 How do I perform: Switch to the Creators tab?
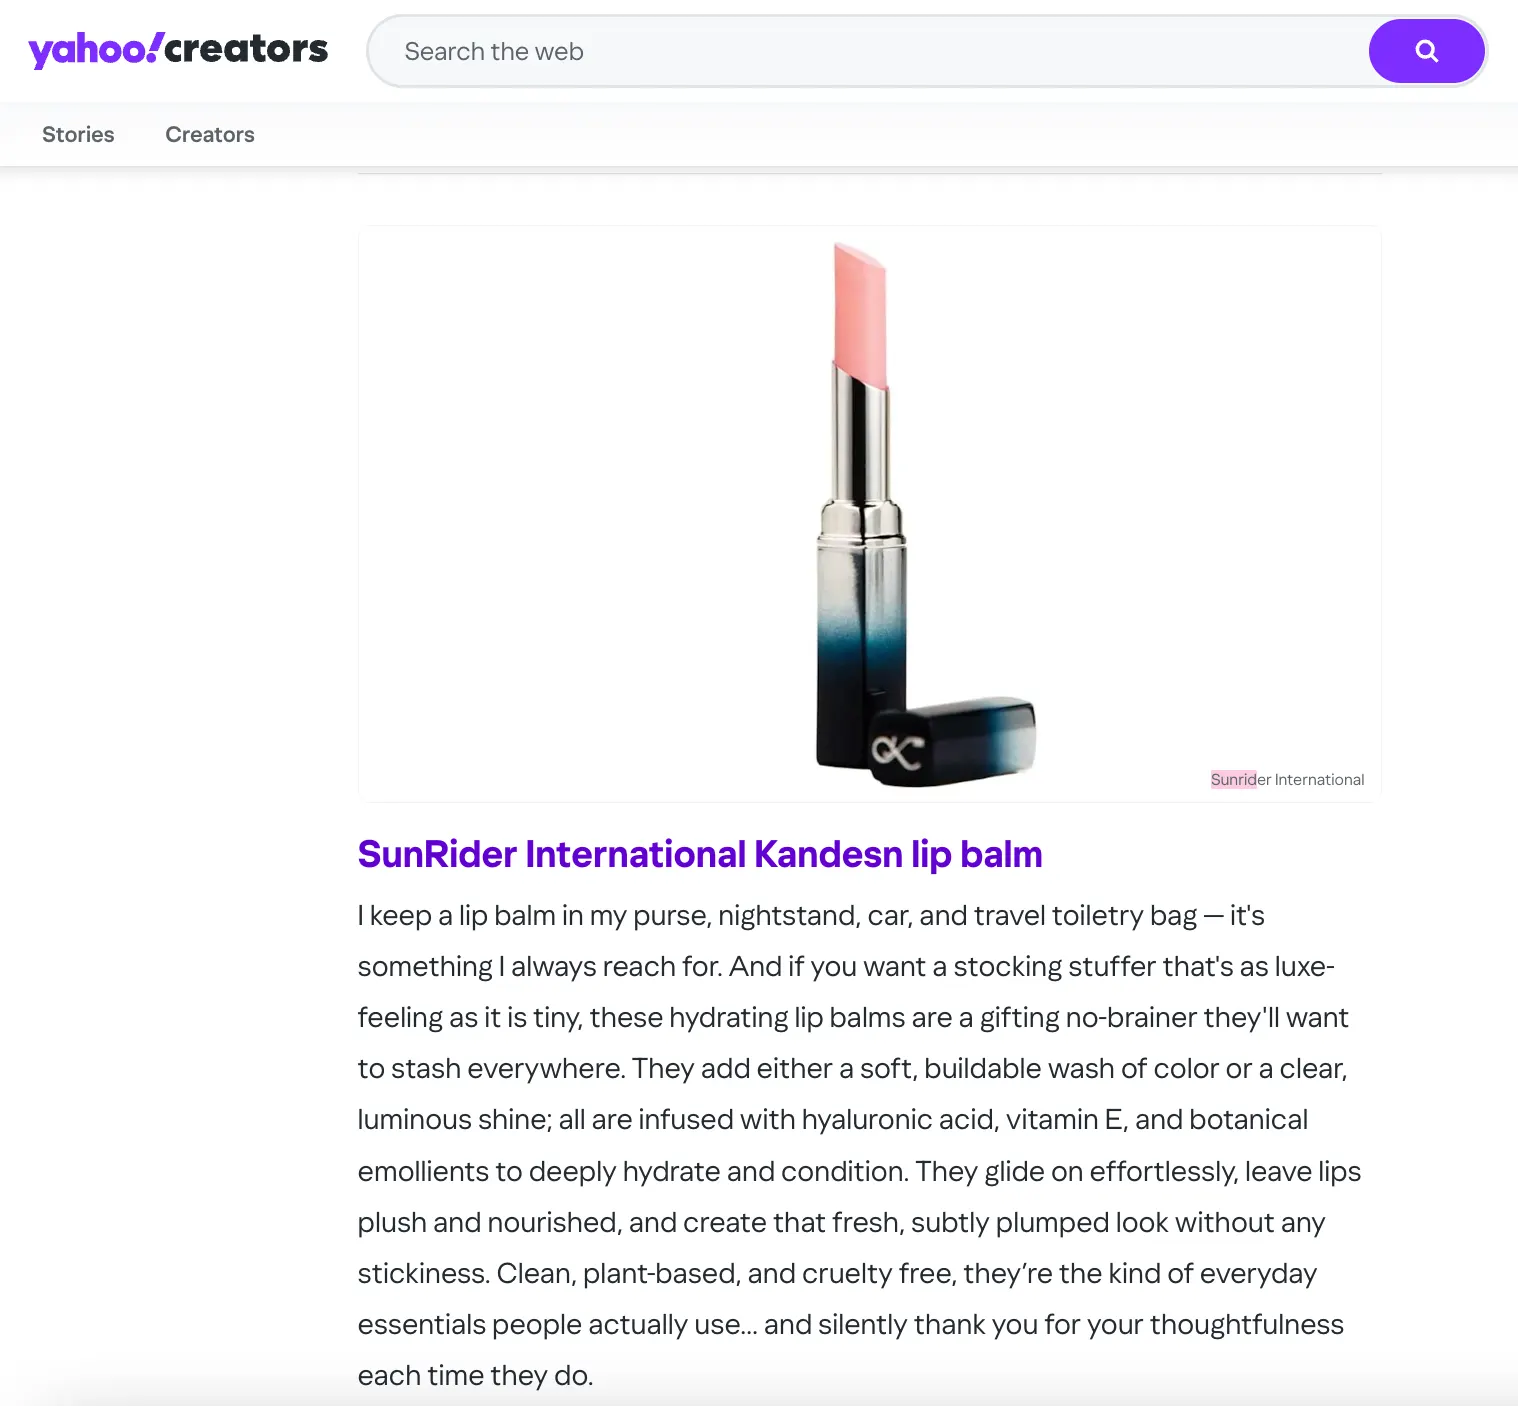pyautogui.click(x=209, y=134)
